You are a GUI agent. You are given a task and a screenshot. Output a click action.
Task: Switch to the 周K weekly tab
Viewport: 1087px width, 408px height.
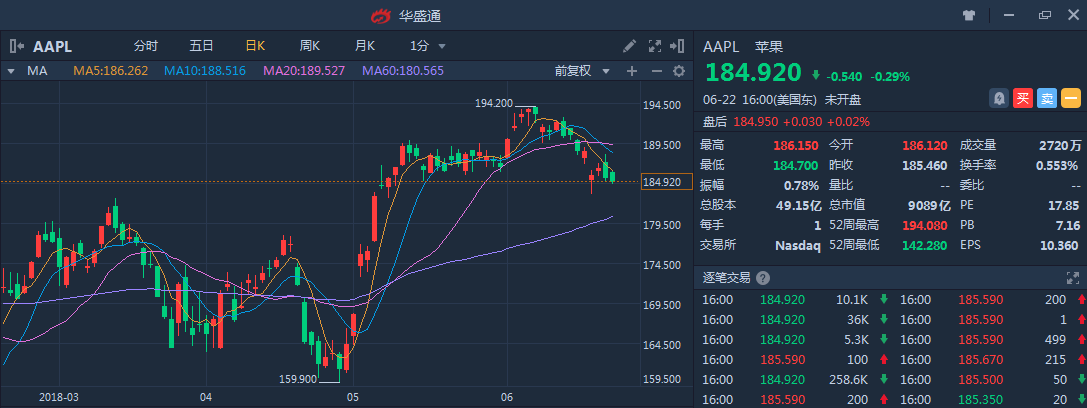point(309,46)
